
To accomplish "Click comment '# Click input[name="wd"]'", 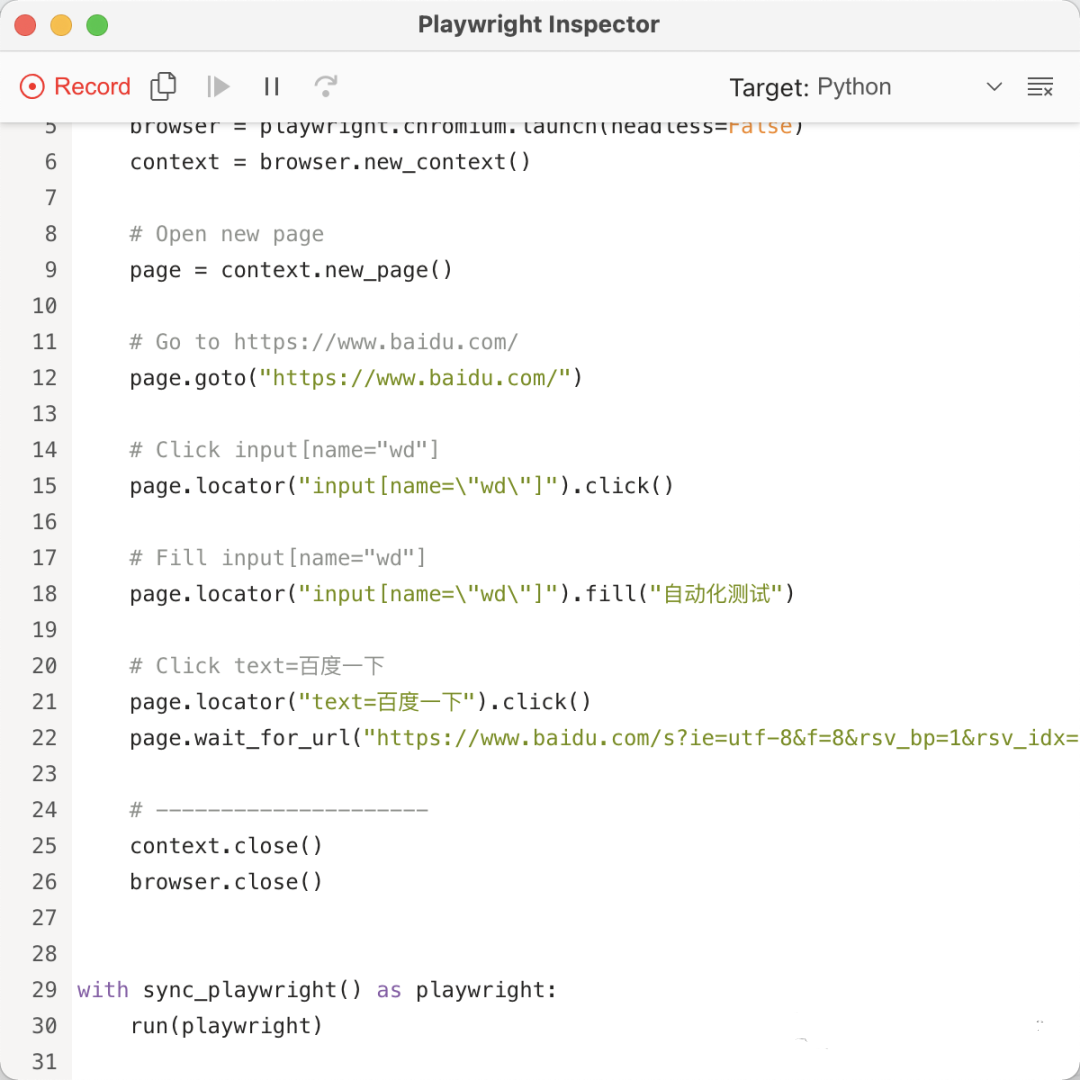I will pyautogui.click(x=284, y=450).
